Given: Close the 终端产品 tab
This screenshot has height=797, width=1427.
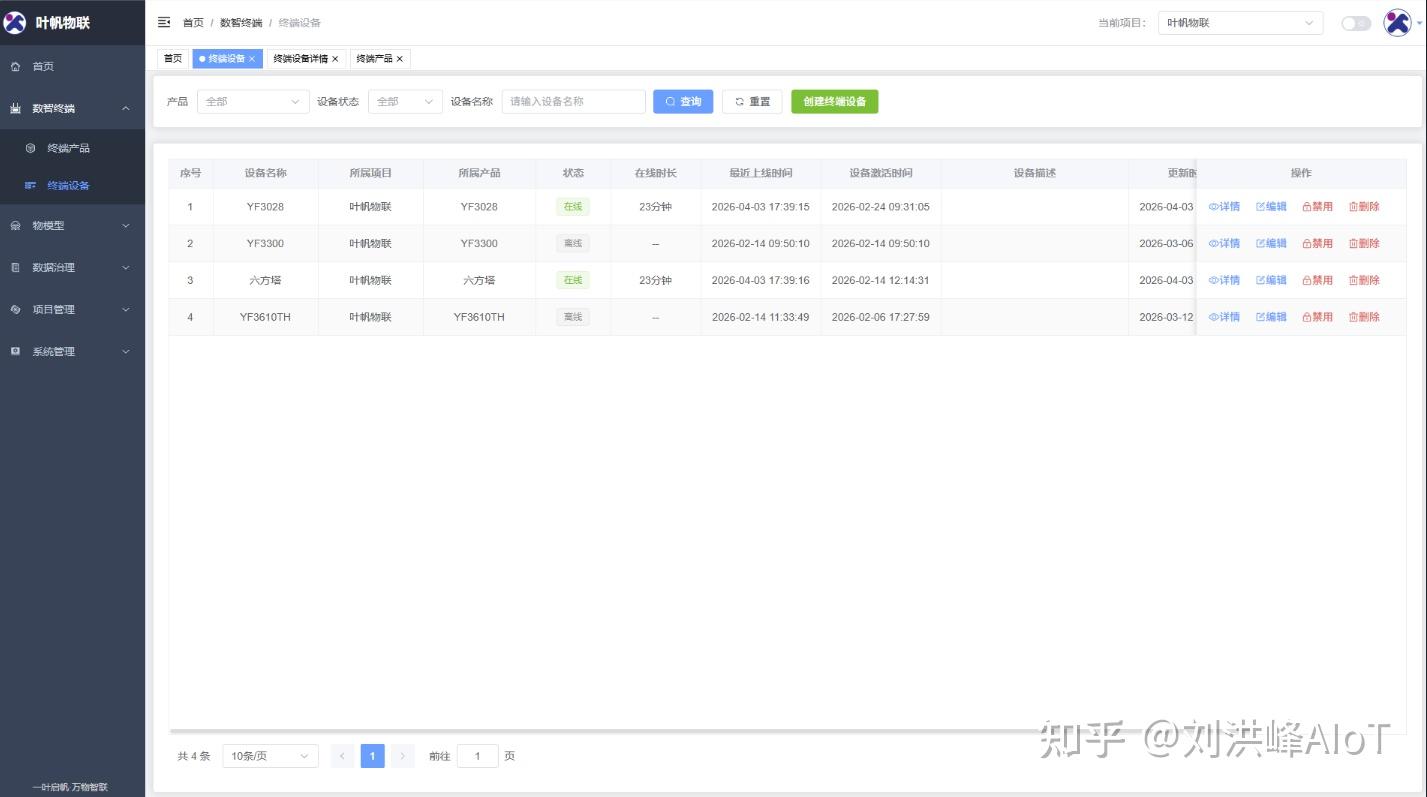Looking at the screenshot, I should 400,59.
